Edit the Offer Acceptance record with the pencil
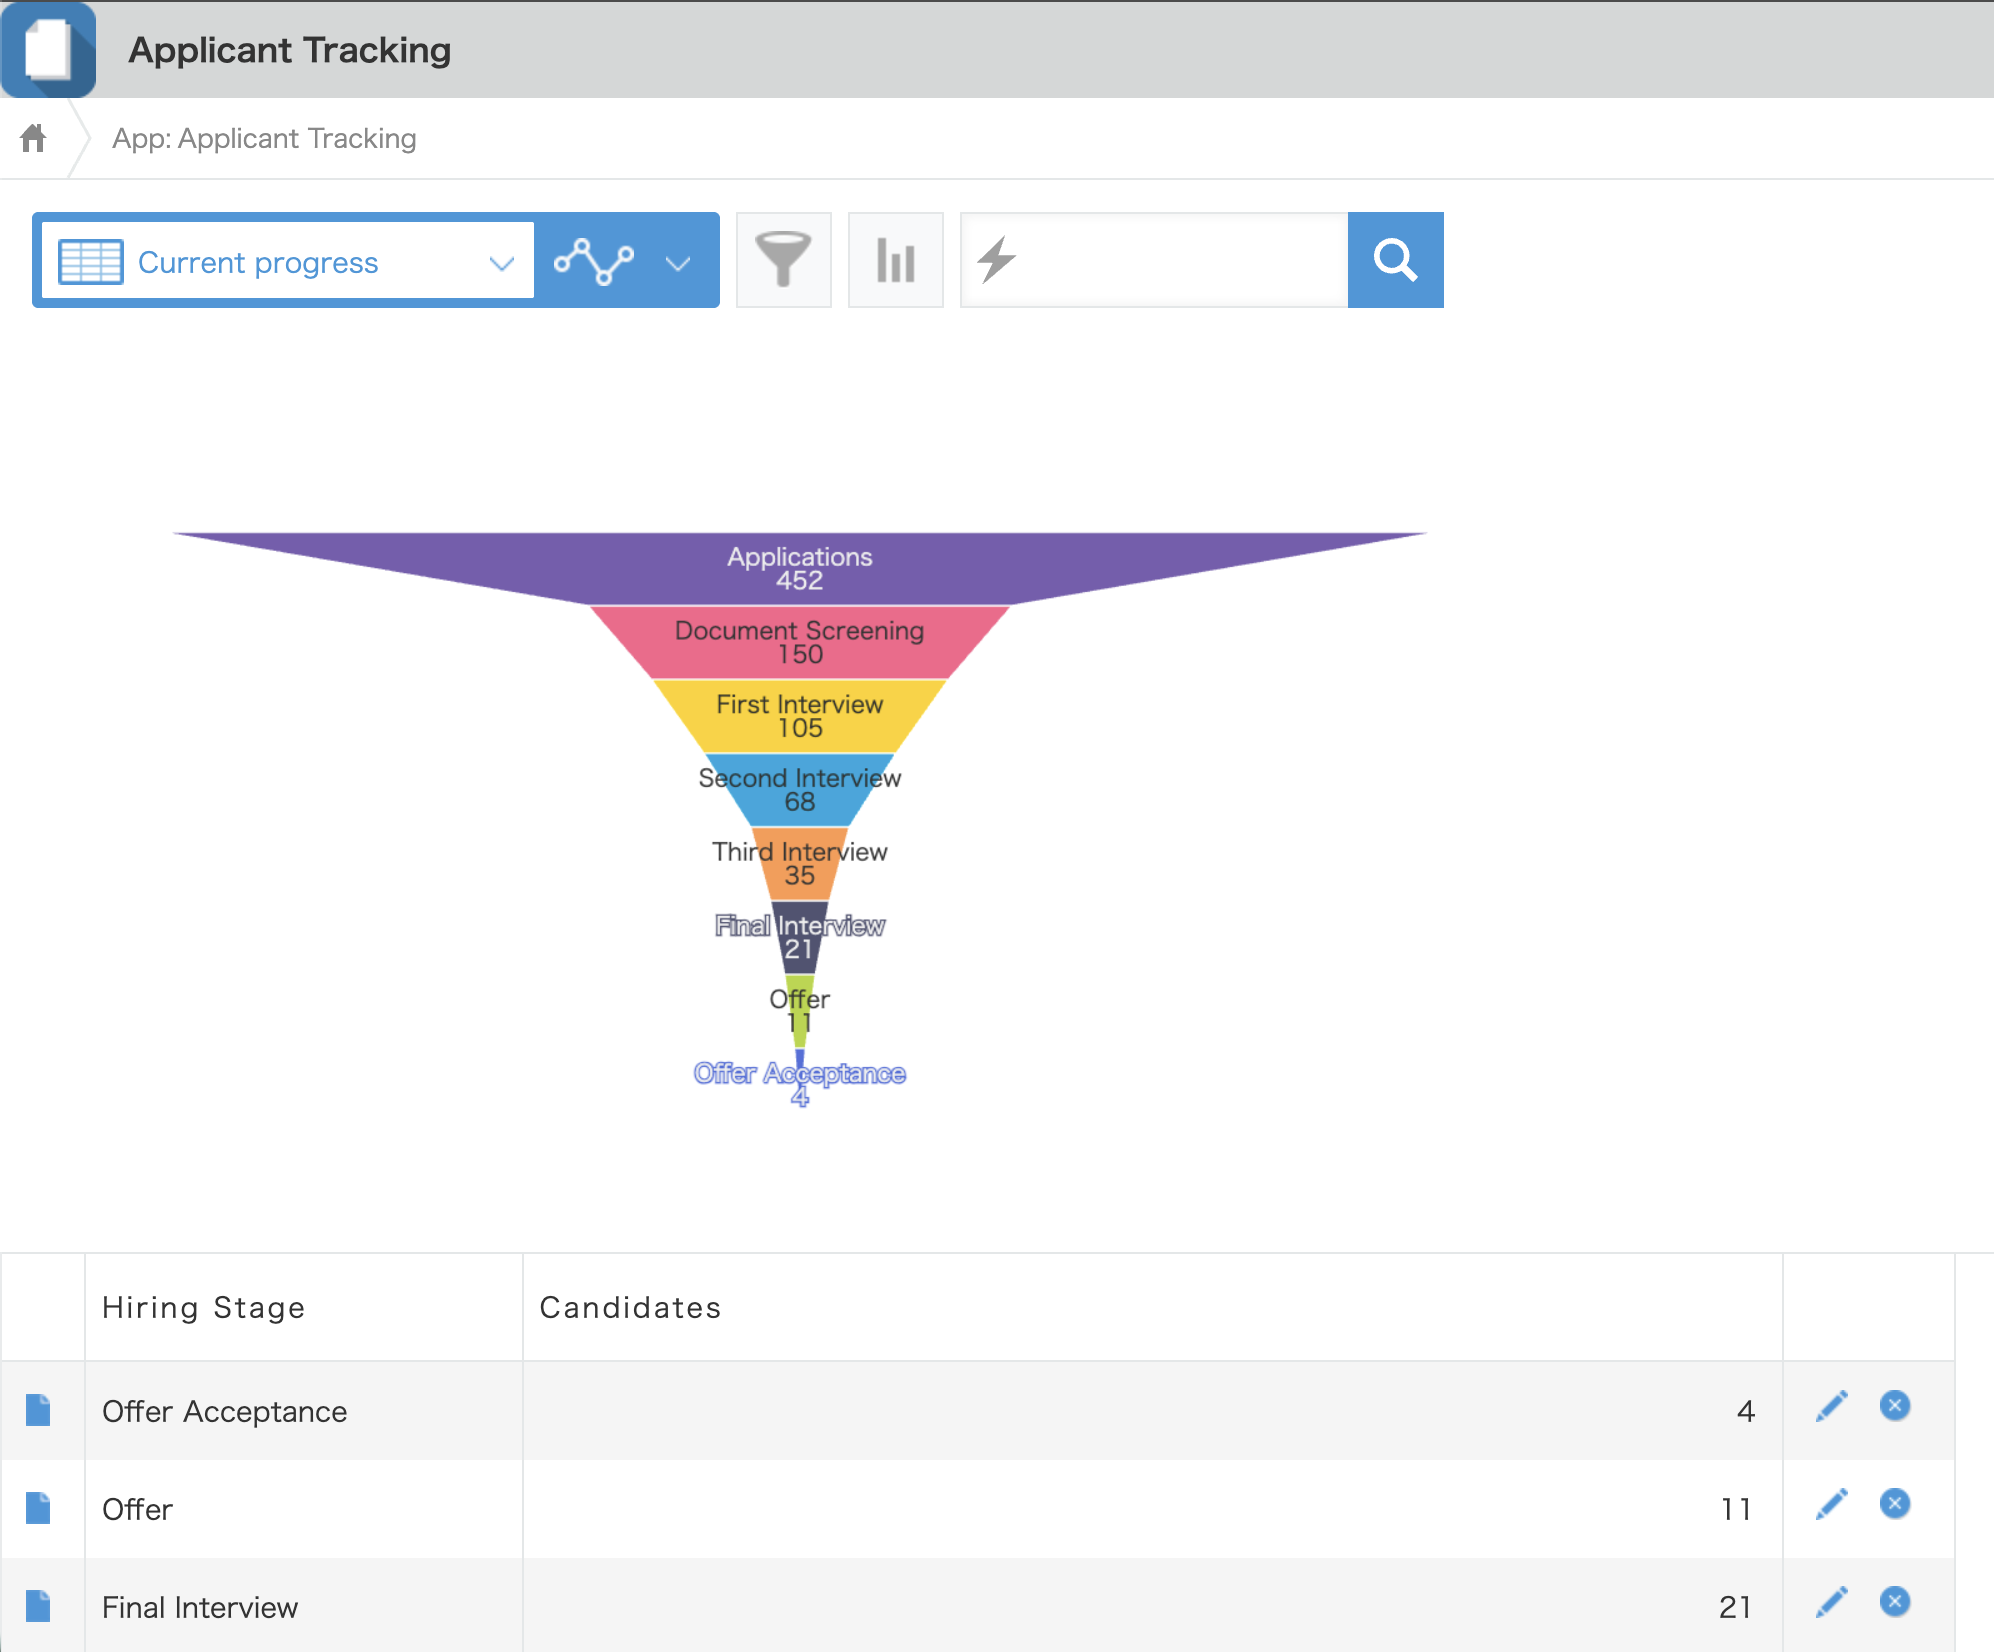The height and width of the screenshot is (1652, 1994). (x=1832, y=1406)
